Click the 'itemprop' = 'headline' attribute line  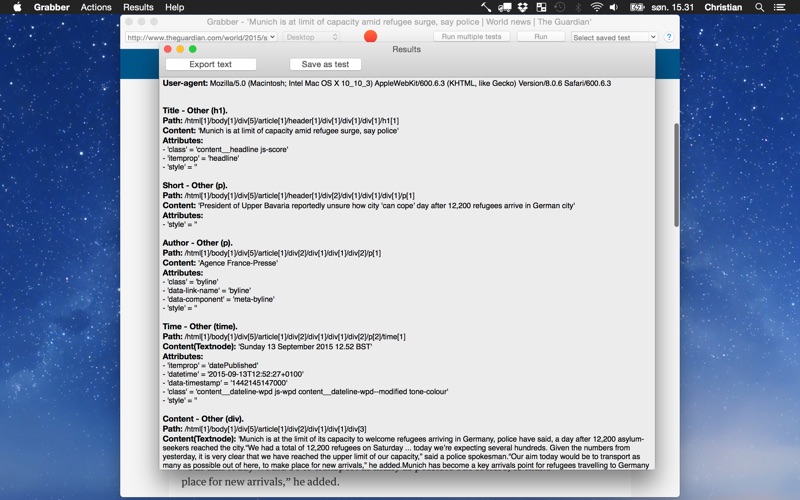[201, 158]
